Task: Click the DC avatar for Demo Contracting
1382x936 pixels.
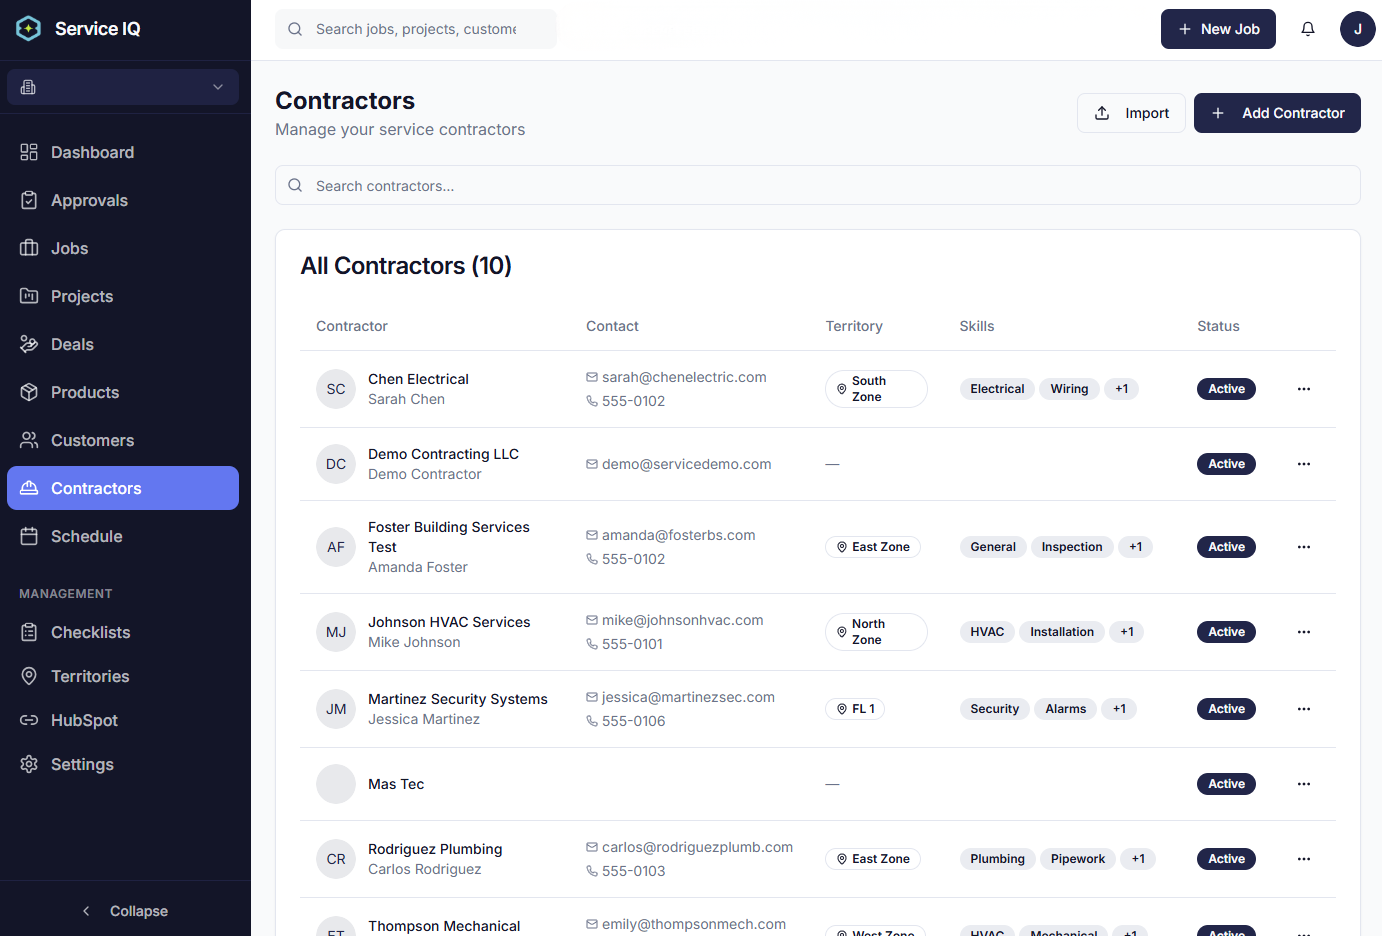Action: [336, 464]
